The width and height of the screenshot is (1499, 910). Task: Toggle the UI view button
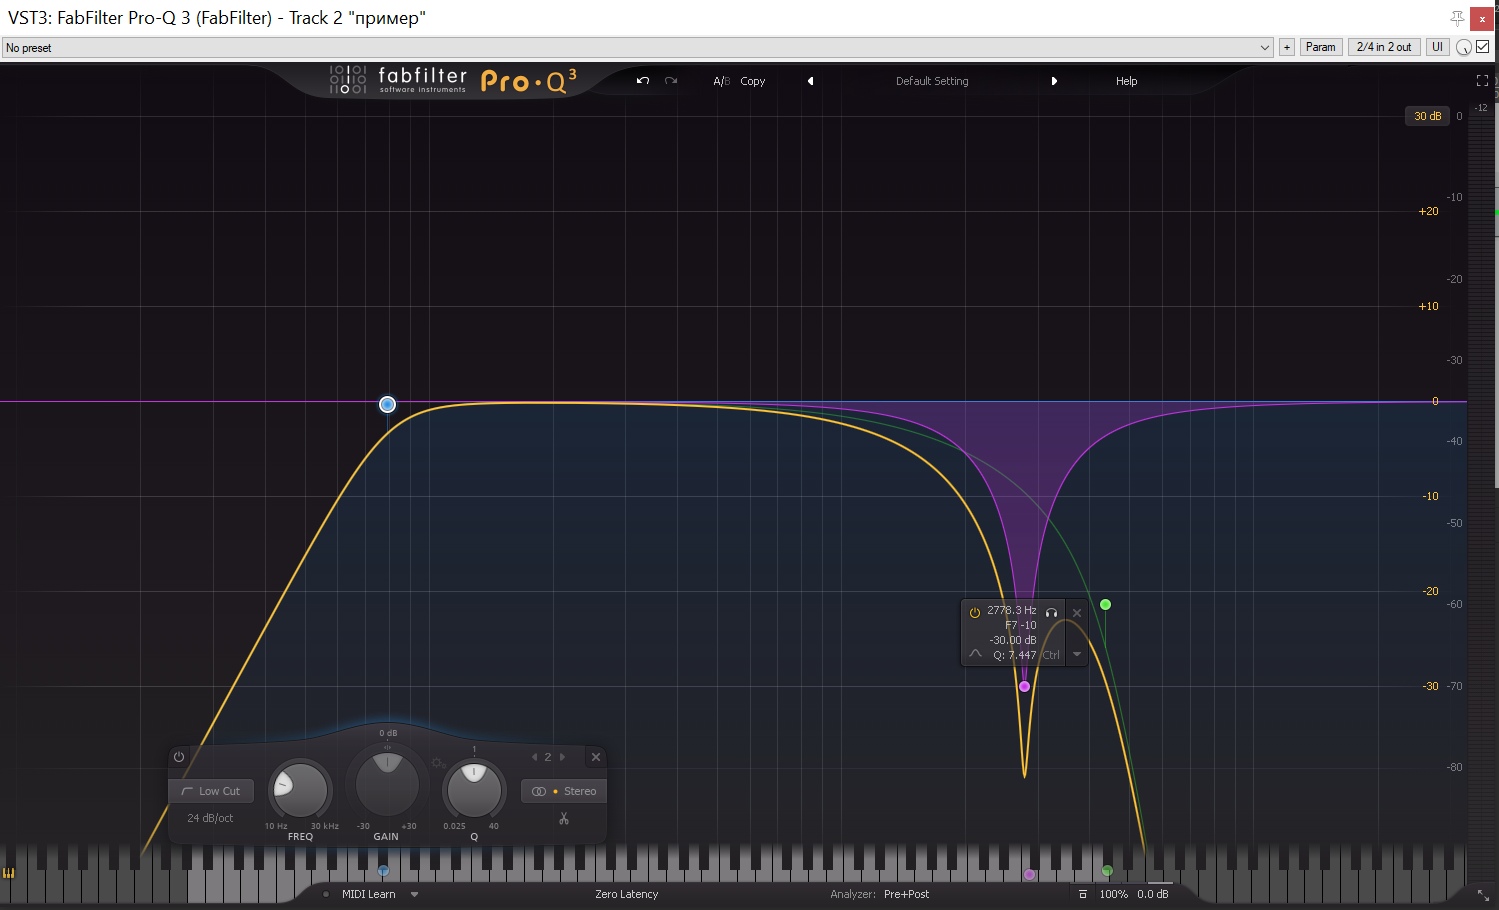point(1437,47)
